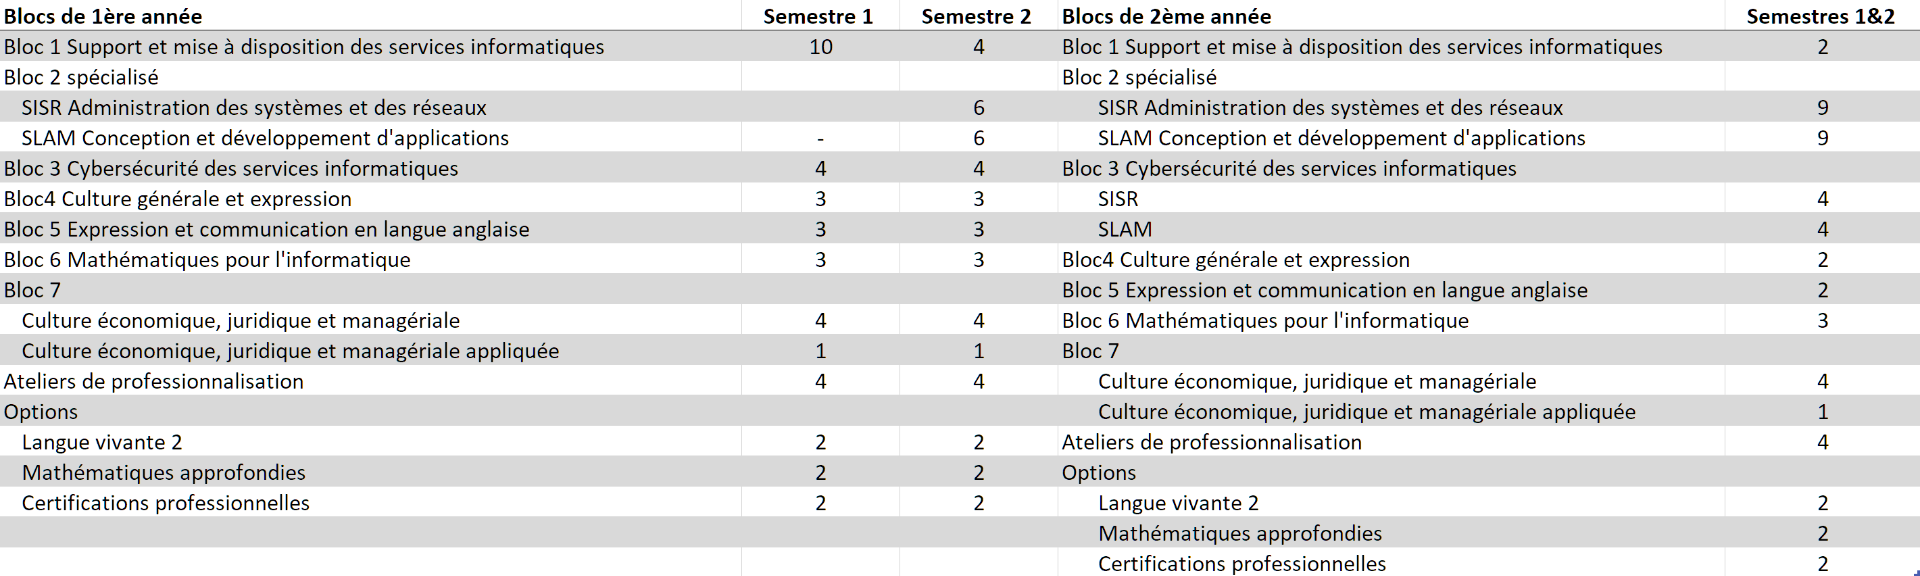Select first-year "Ateliers de professionnalisation" cell
This screenshot has width=1920, height=576.
(154, 381)
